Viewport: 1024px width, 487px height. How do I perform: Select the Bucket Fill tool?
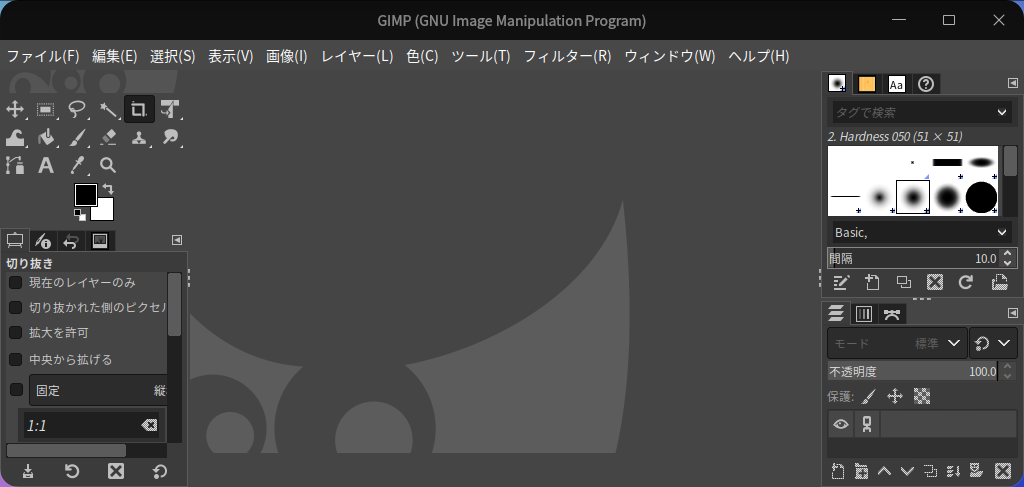pos(46,138)
